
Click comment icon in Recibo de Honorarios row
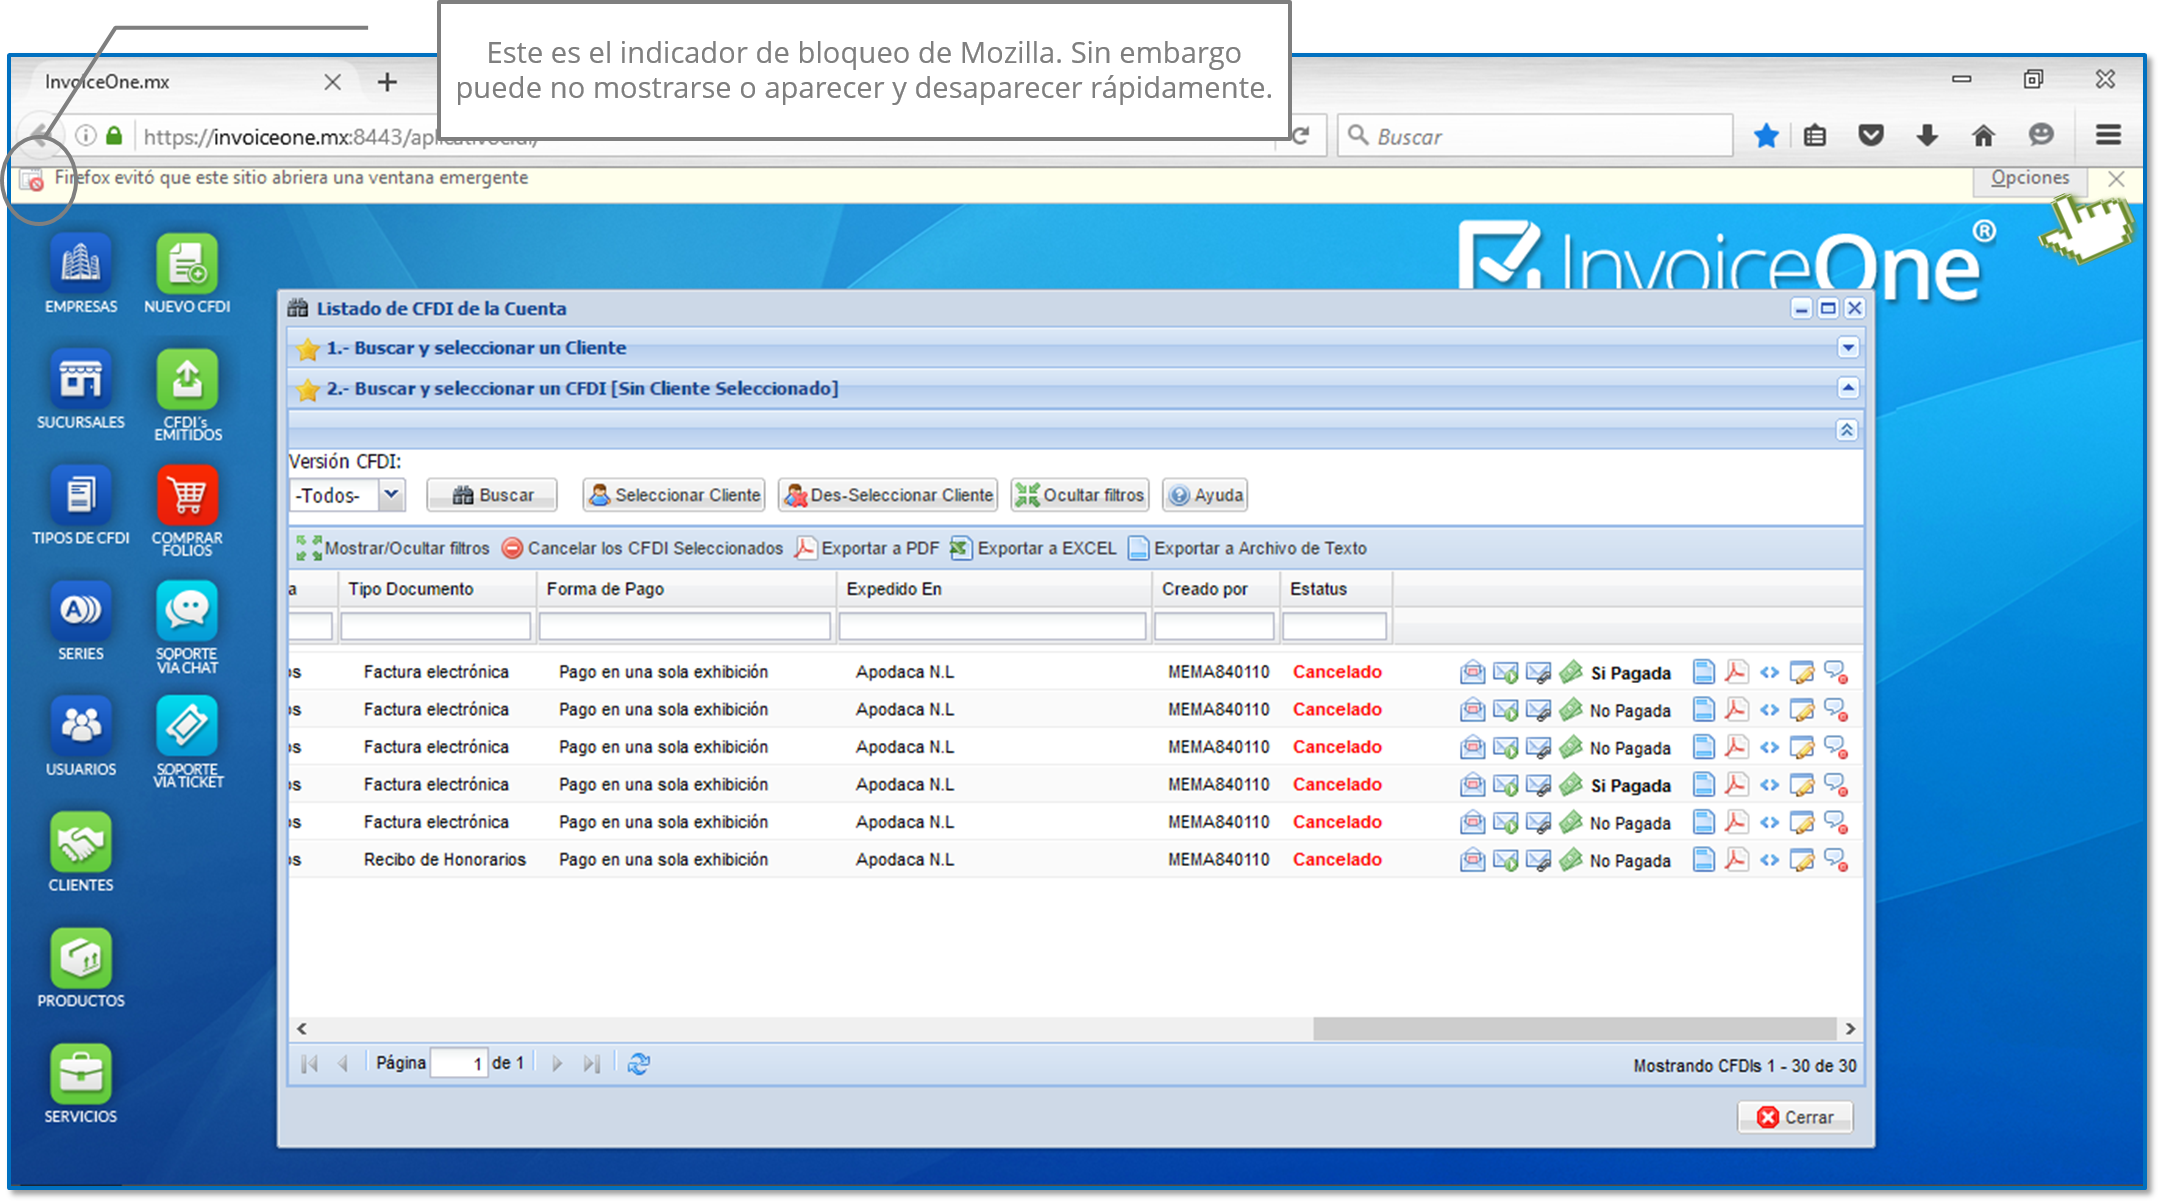click(1836, 860)
